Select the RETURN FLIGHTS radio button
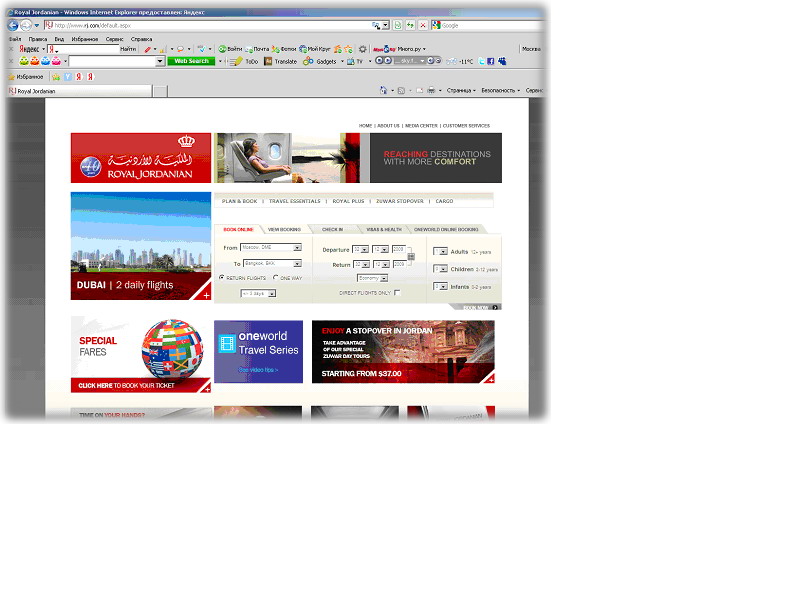 pos(221,278)
